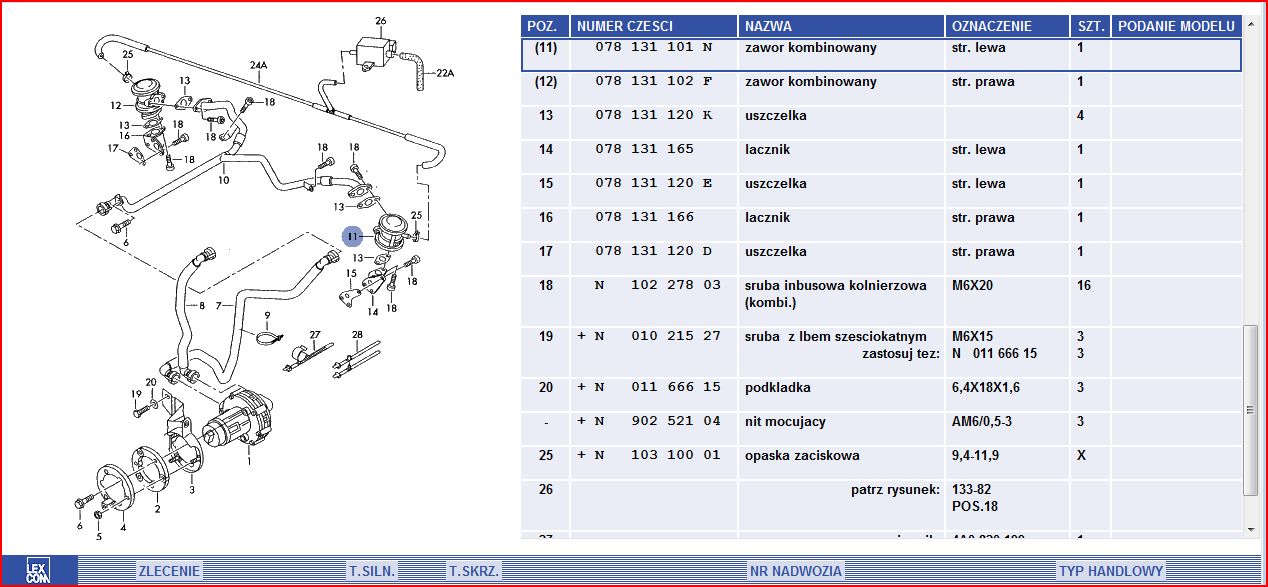
Task: Select part number 078 131 120 K
Action: [654, 115]
